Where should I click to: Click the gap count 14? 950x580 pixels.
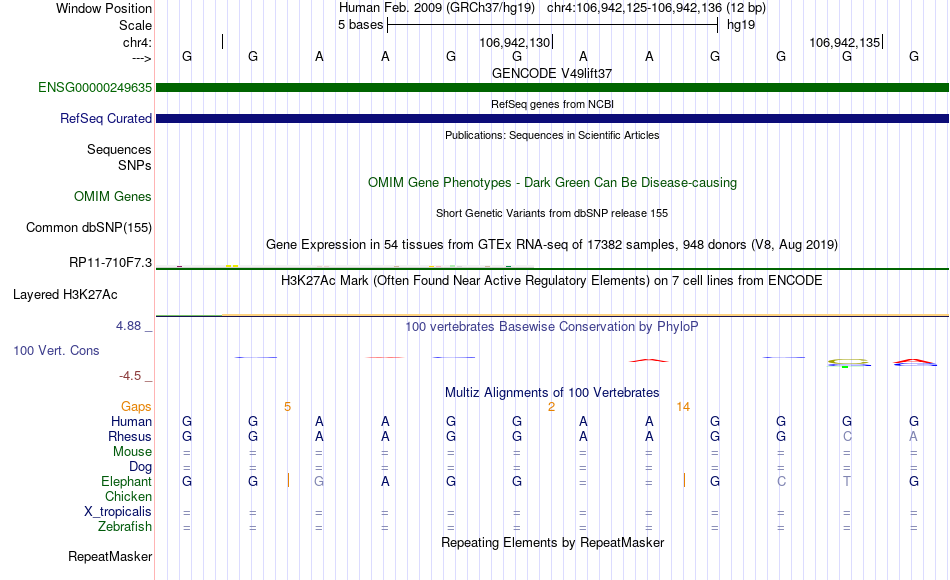tap(683, 407)
